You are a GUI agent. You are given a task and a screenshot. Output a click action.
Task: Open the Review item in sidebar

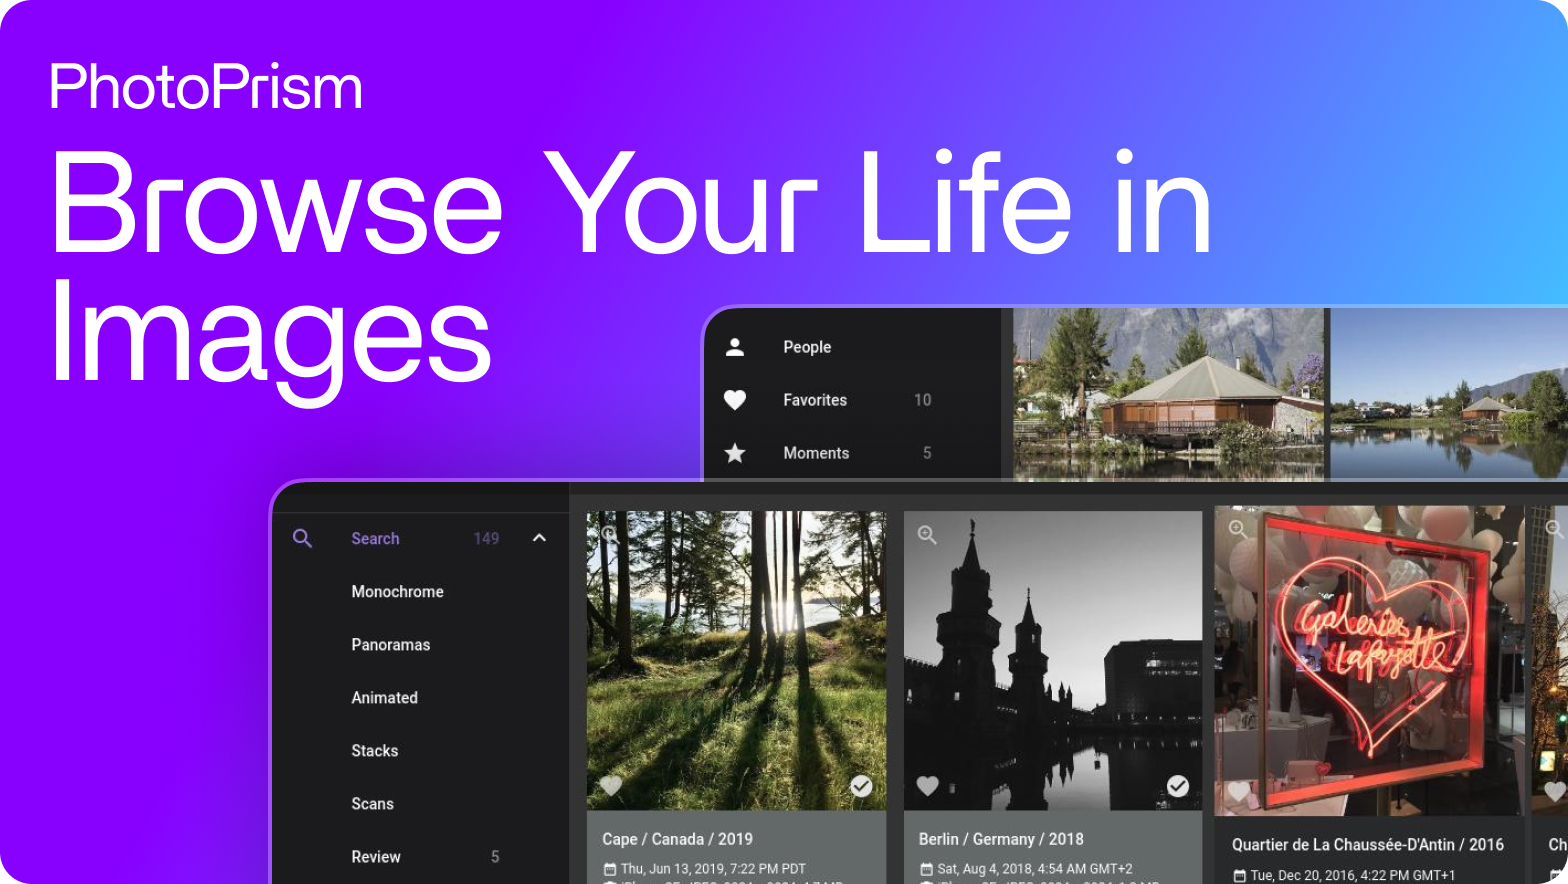tap(375, 857)
